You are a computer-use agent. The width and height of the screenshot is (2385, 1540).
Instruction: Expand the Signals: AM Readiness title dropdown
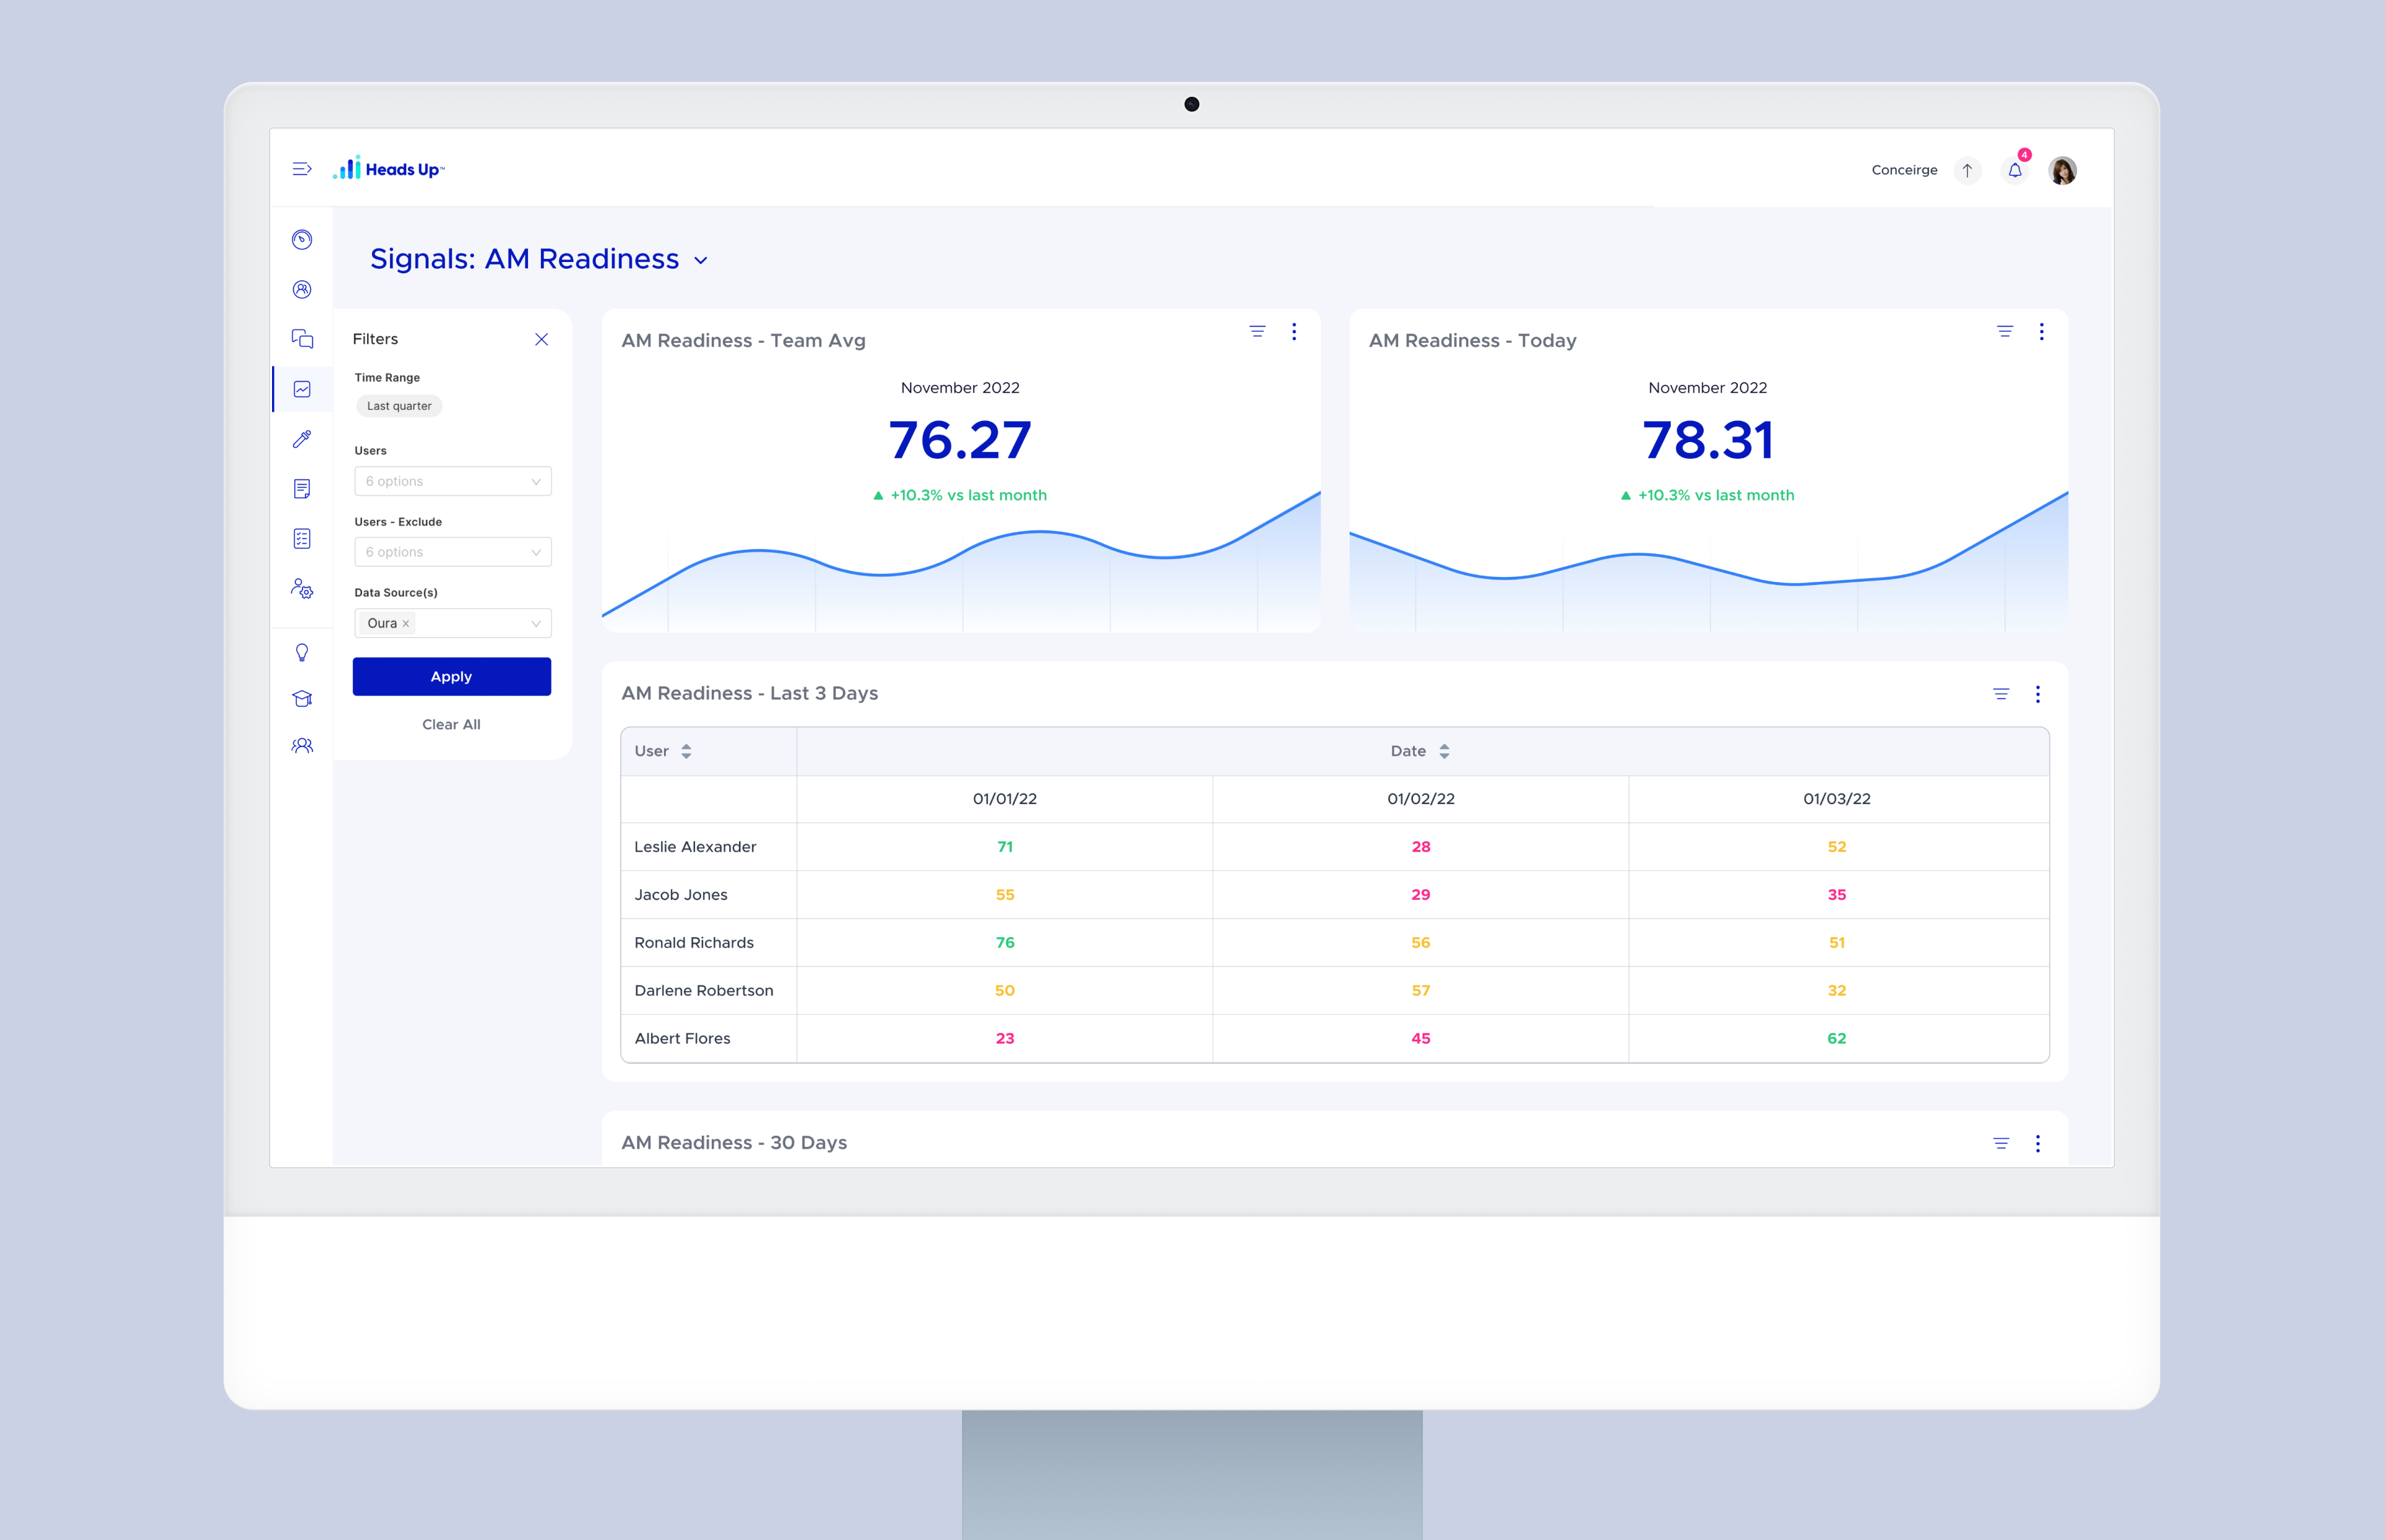pos(701,260)
